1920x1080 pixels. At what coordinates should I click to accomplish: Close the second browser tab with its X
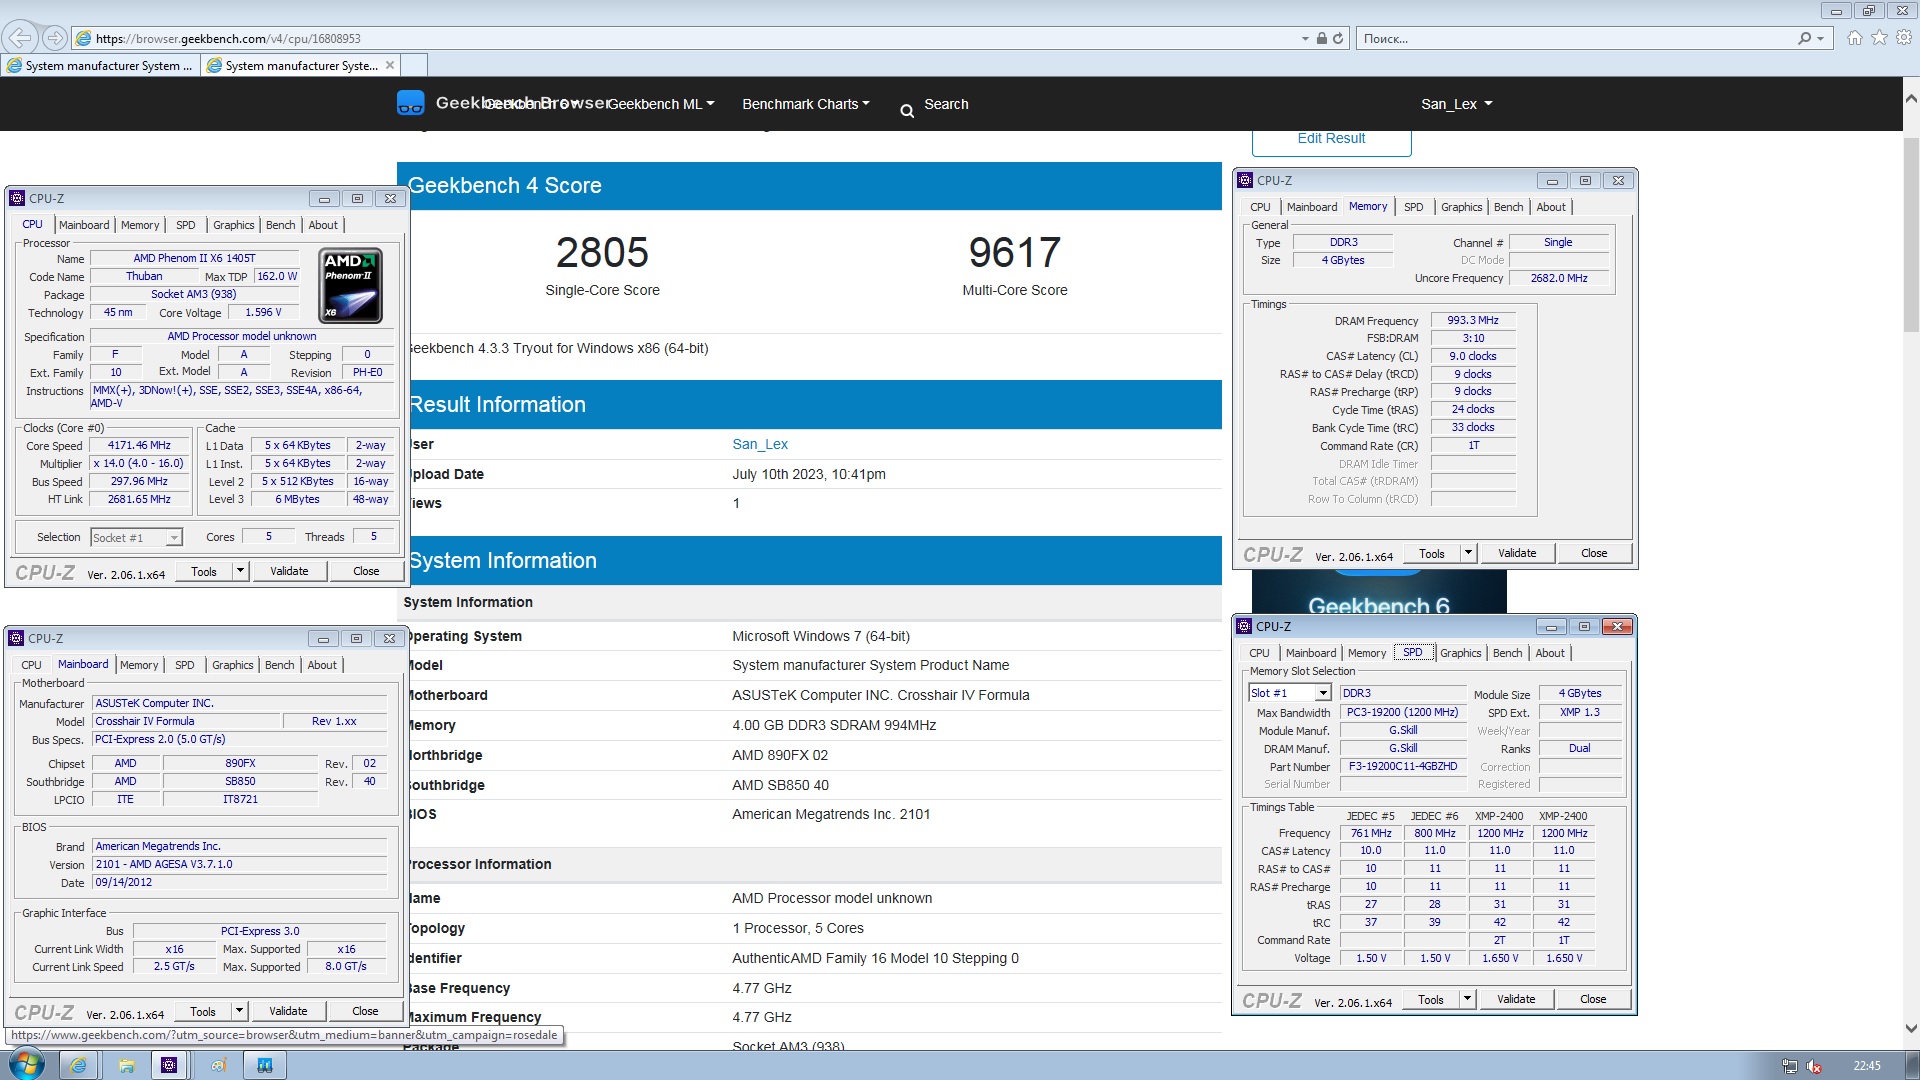[x=390, y=65]
